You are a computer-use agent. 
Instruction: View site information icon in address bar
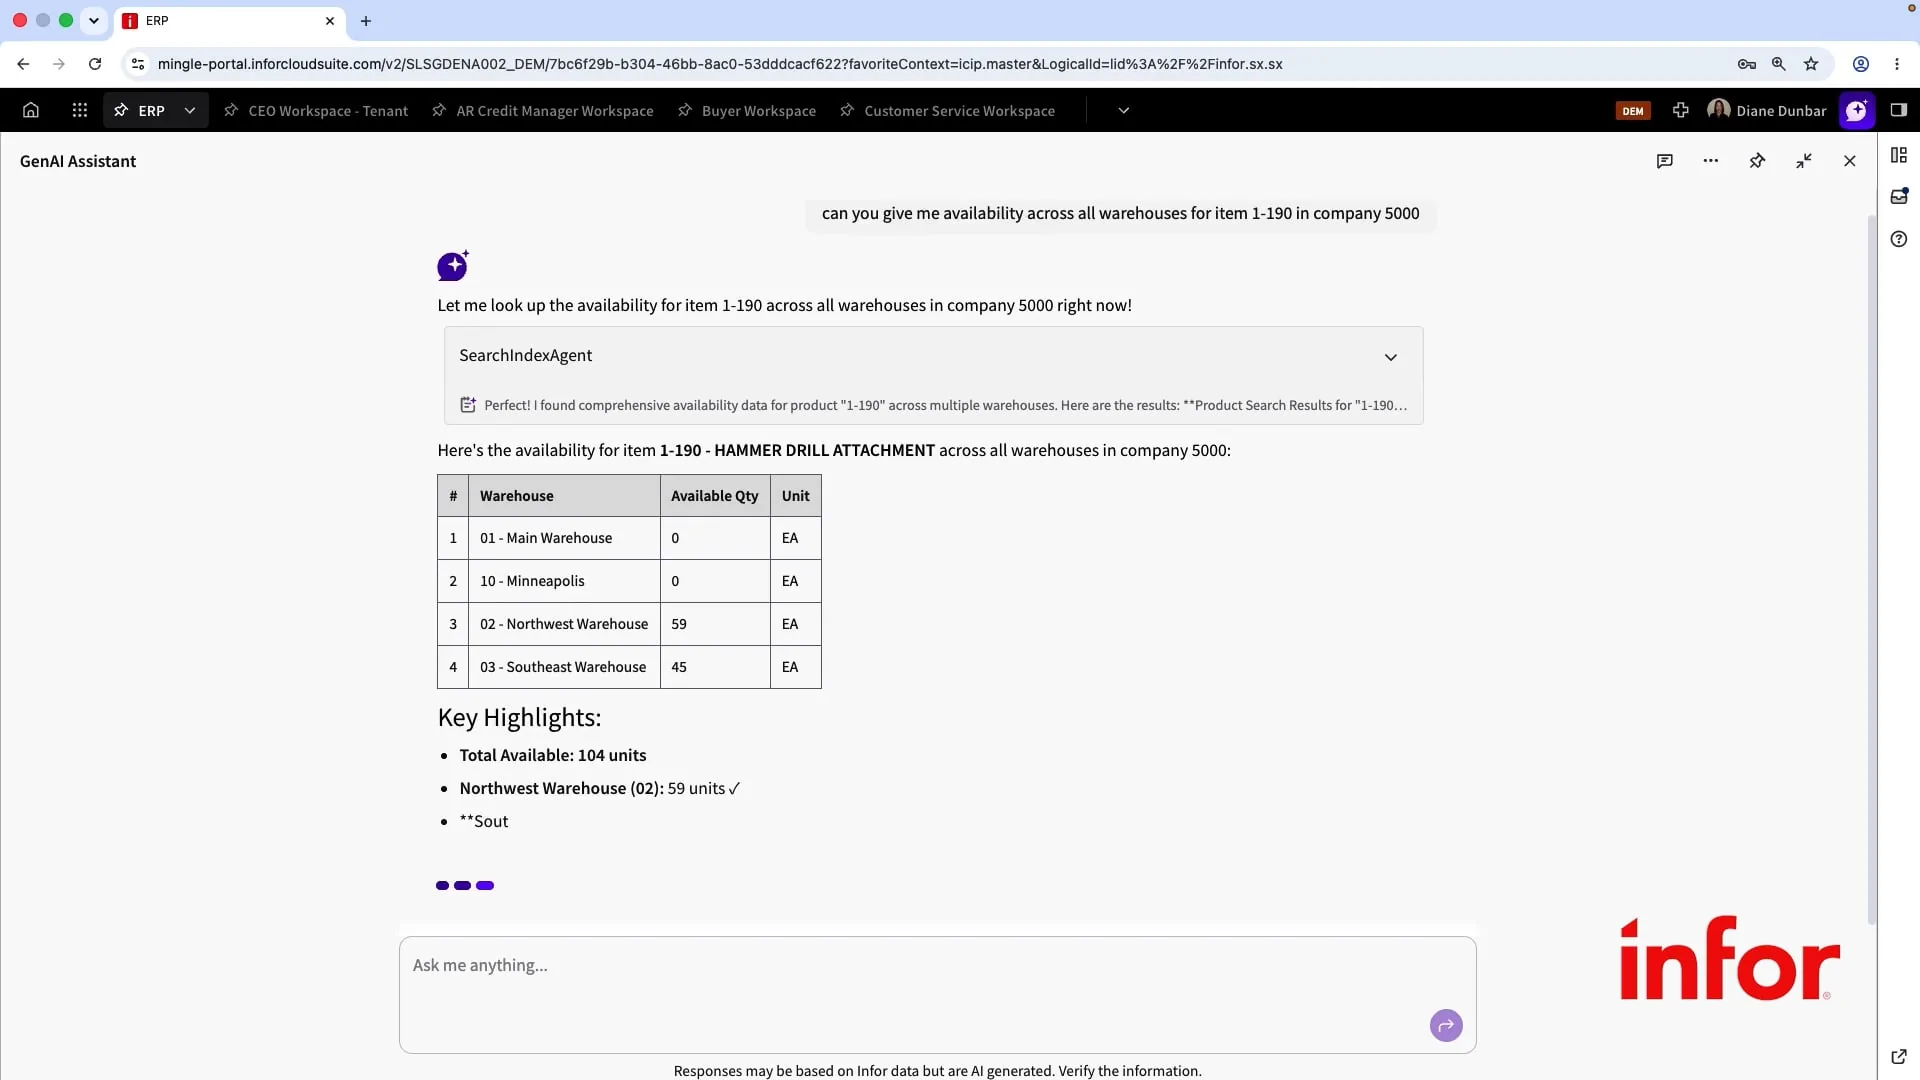point(138,64)
